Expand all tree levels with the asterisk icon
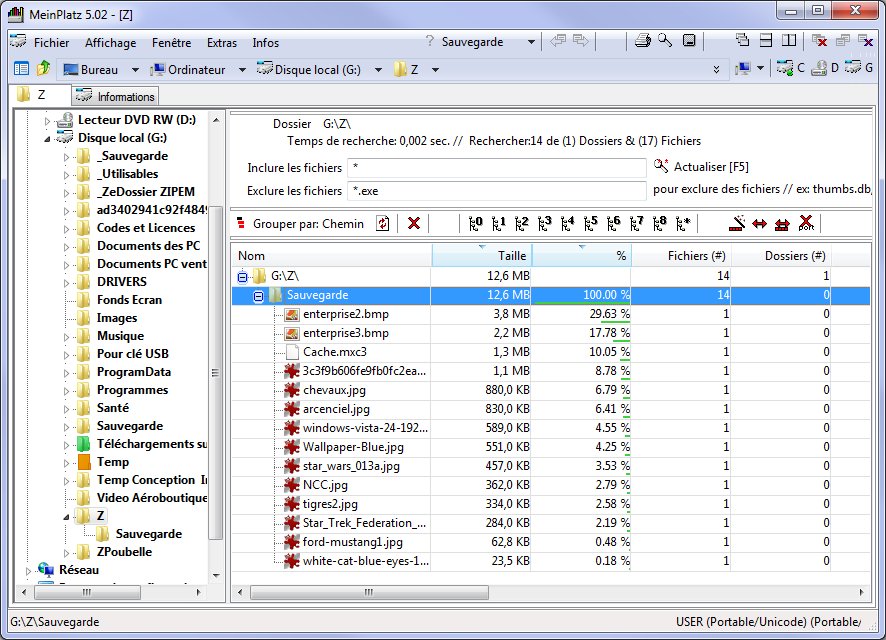 [683, 224]
